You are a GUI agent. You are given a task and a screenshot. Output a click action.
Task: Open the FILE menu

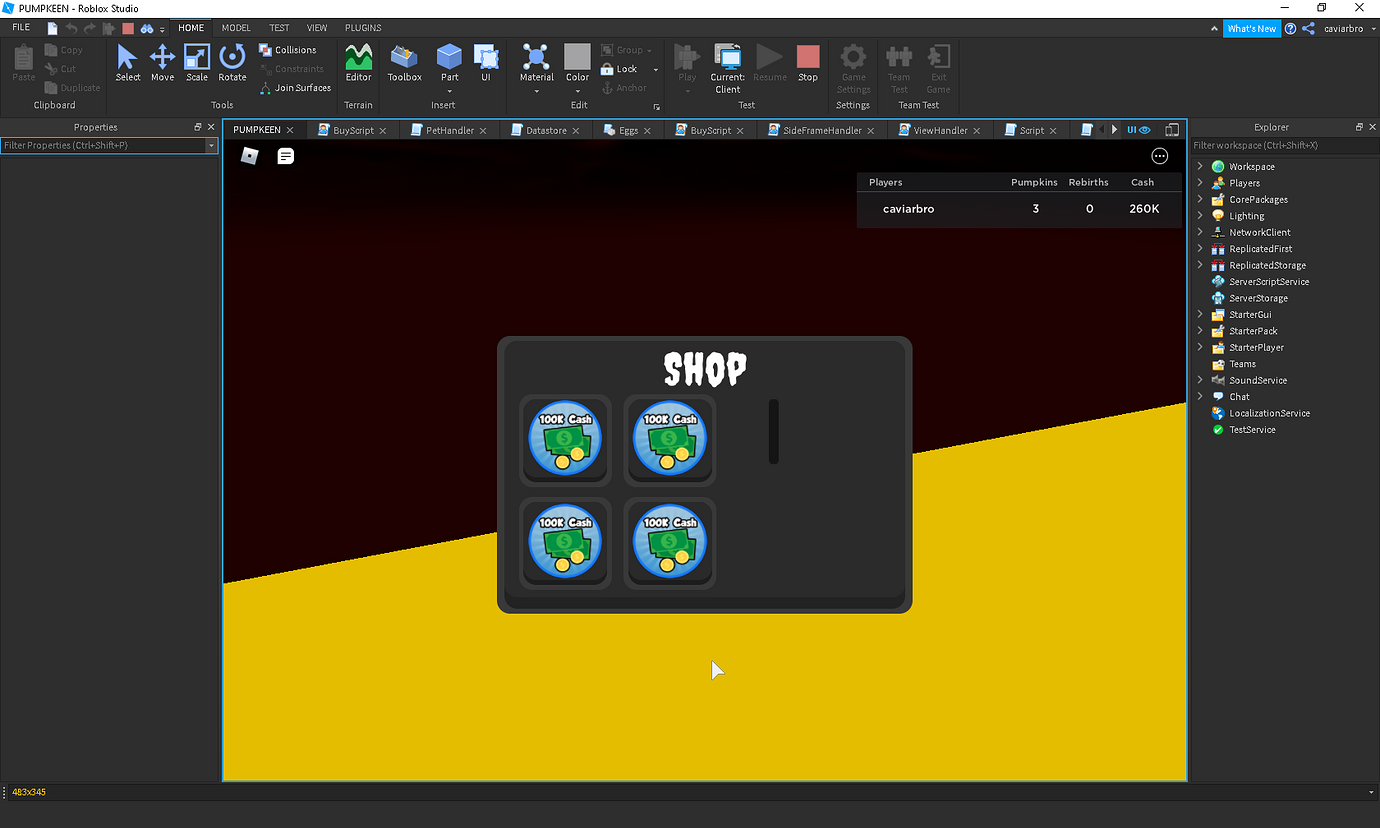21,28
